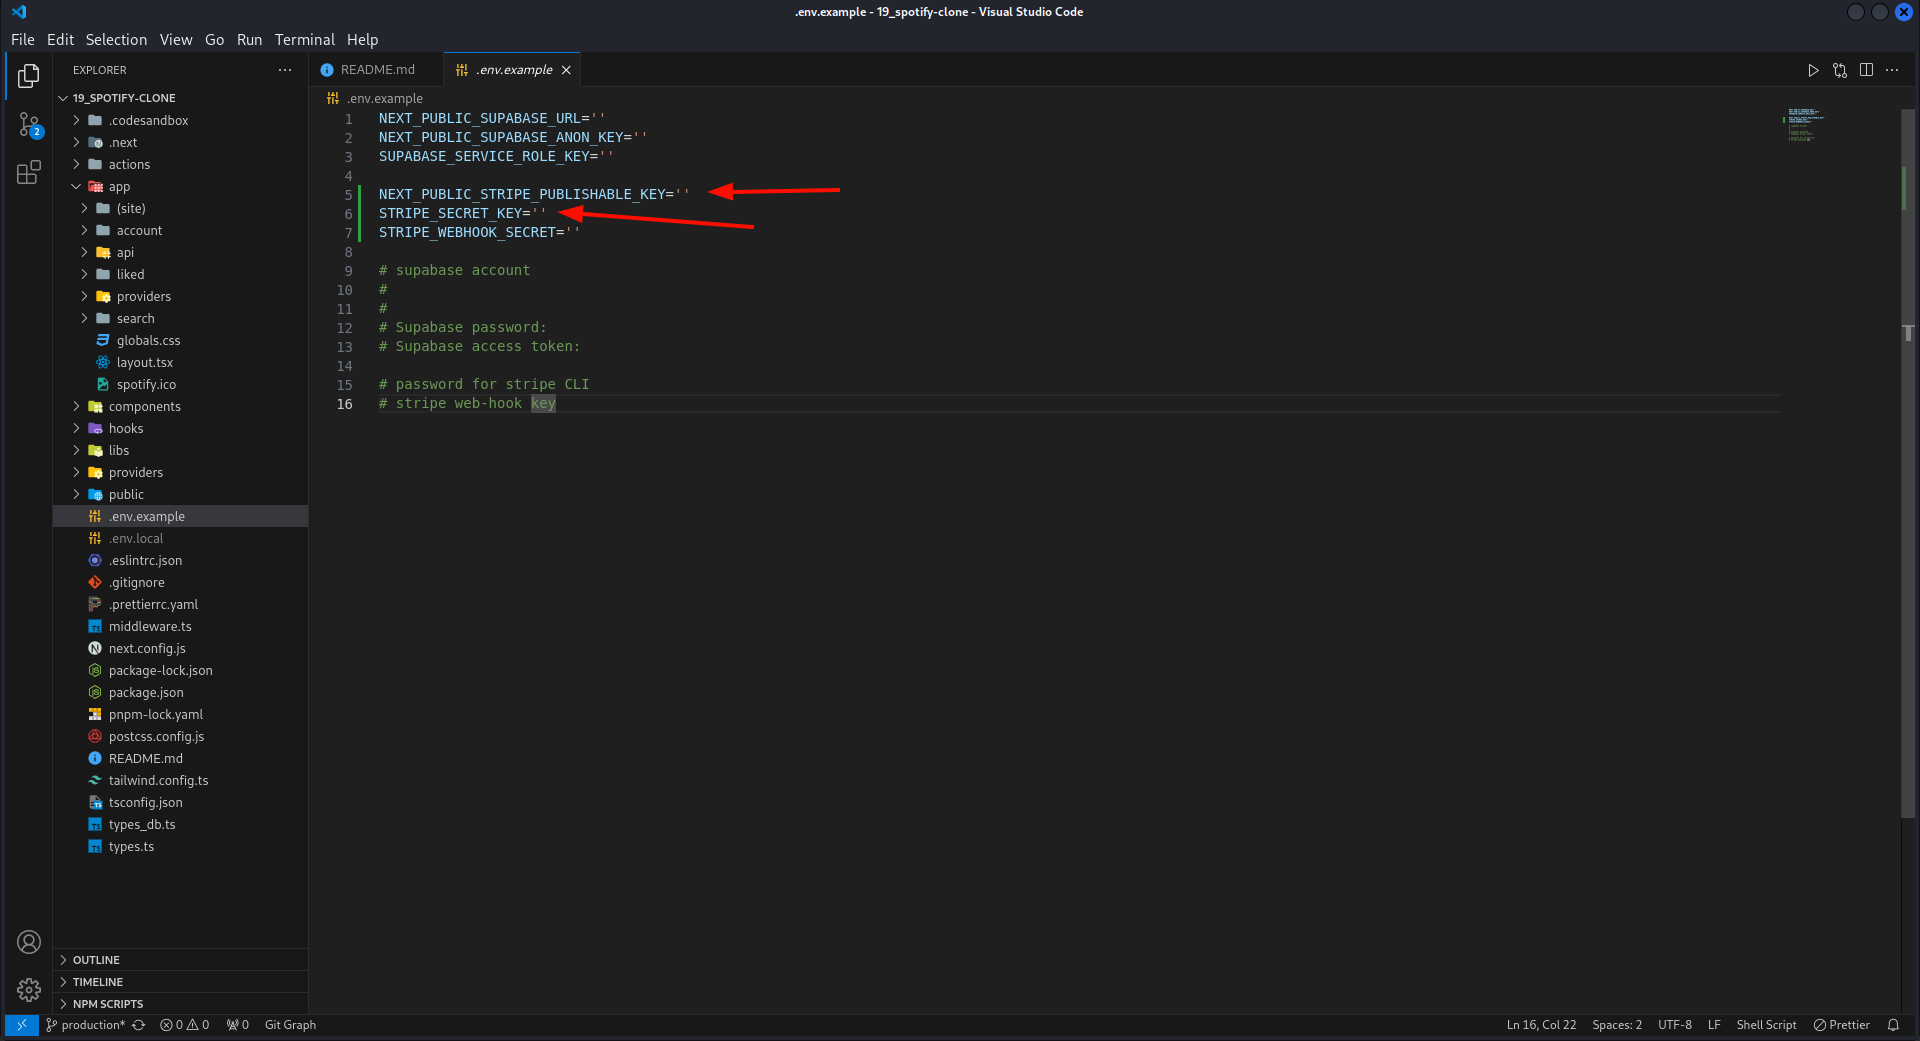Collapse the 19_SPOTIFY-CLONE root folder
The width and height of the screenshot is (1920, 1041).
coord(180,98)
